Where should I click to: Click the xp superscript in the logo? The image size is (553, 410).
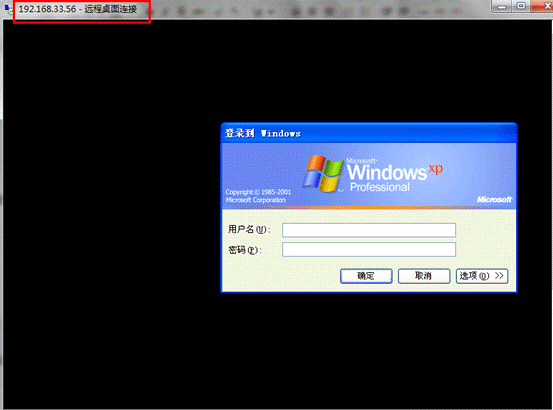click(x=436, y=170)
